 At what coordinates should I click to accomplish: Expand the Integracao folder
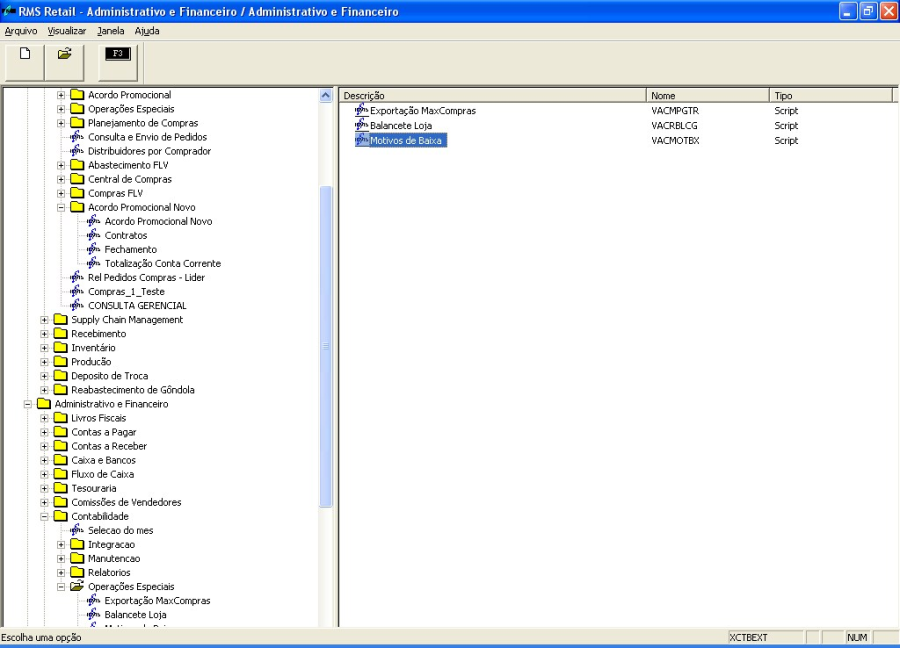tap(61, 545)
